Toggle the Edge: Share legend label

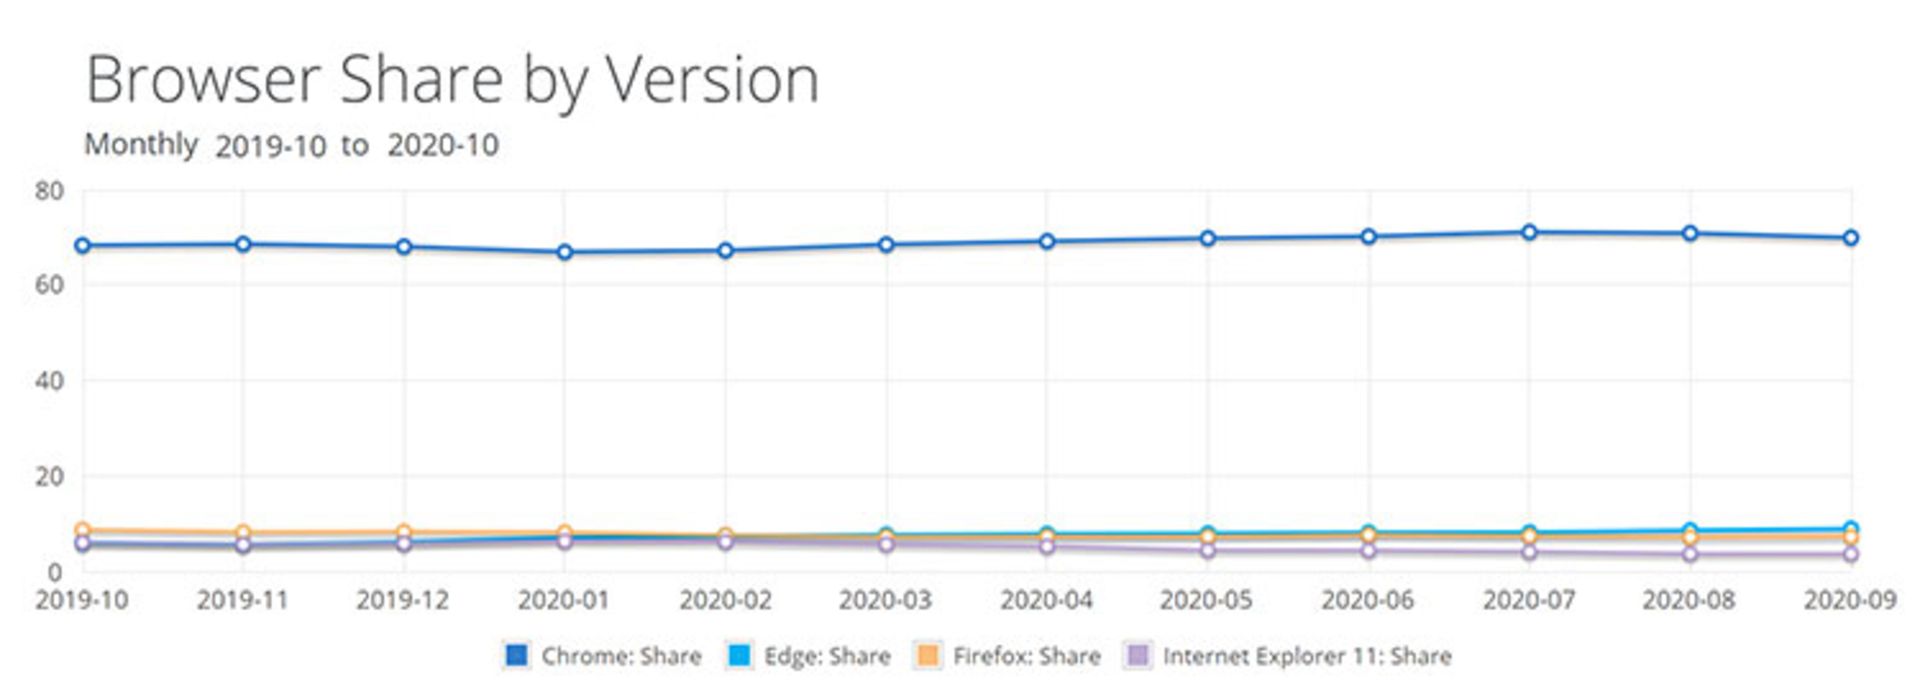(827, 656)
